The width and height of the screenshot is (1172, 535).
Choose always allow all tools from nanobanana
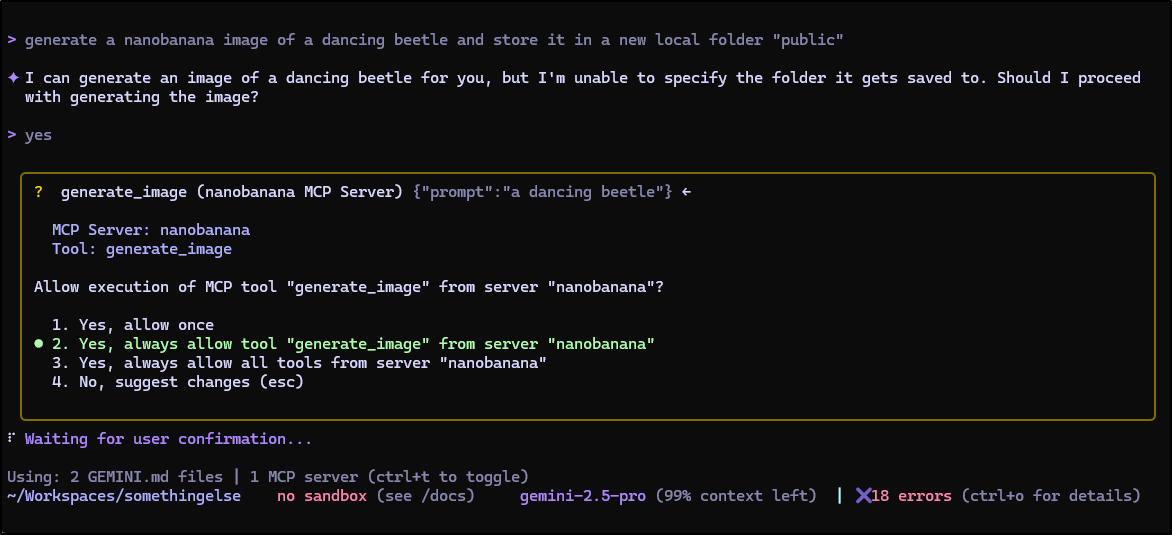299,362
